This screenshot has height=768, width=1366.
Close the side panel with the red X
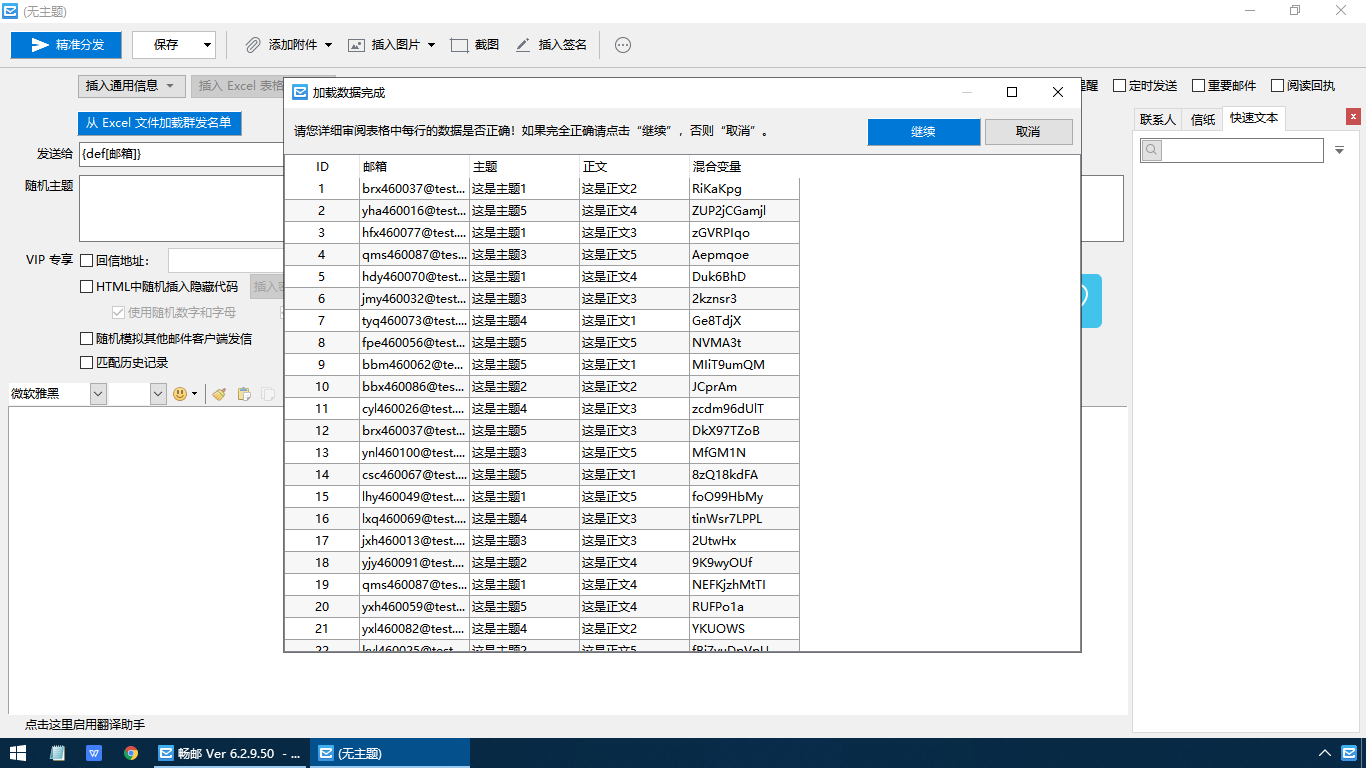click(1354, 117)
